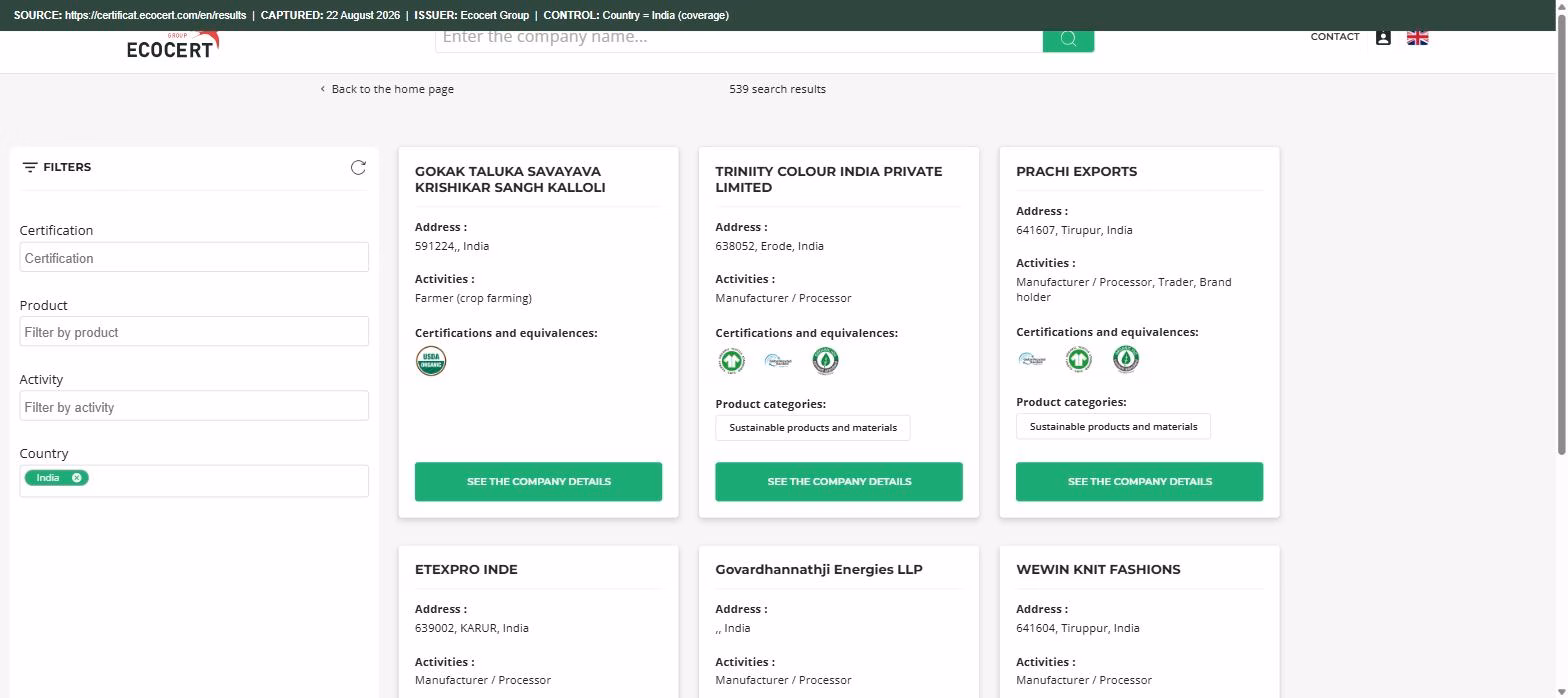The image size is (1568, 698).
Task: Open the Certification filter dropdown
Action: [x=194, y=258]
